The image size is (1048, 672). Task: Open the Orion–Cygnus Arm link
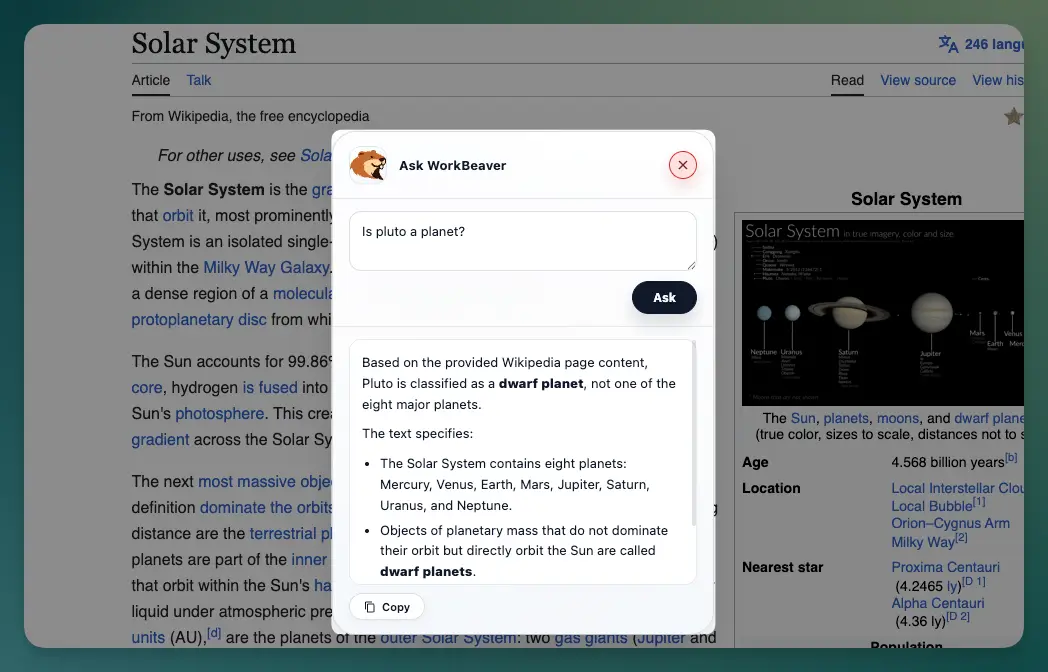pyautogui.click(x=950, y=524)
